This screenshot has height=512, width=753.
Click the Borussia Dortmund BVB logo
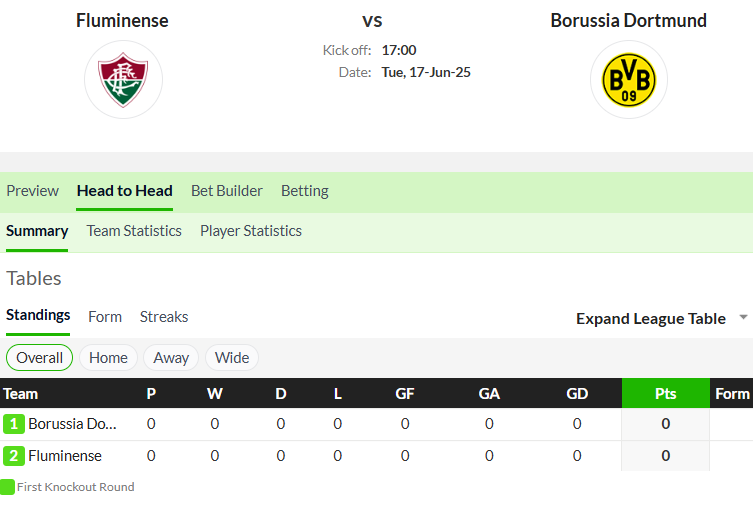coord(629,80)
